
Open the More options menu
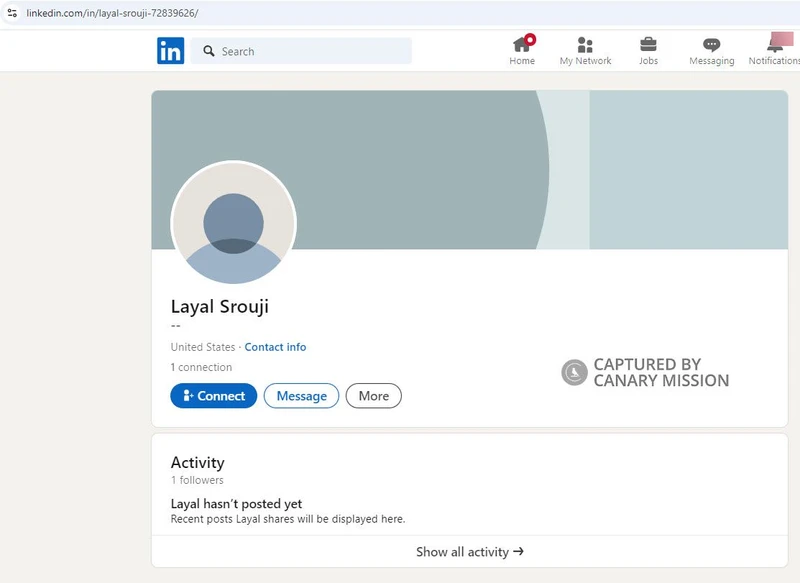(373, 396)
